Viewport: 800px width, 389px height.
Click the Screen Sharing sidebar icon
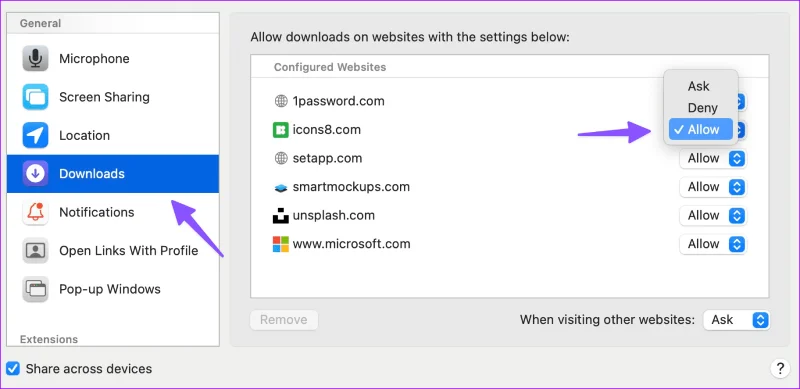pyautogui.click(x=35, y=97)
